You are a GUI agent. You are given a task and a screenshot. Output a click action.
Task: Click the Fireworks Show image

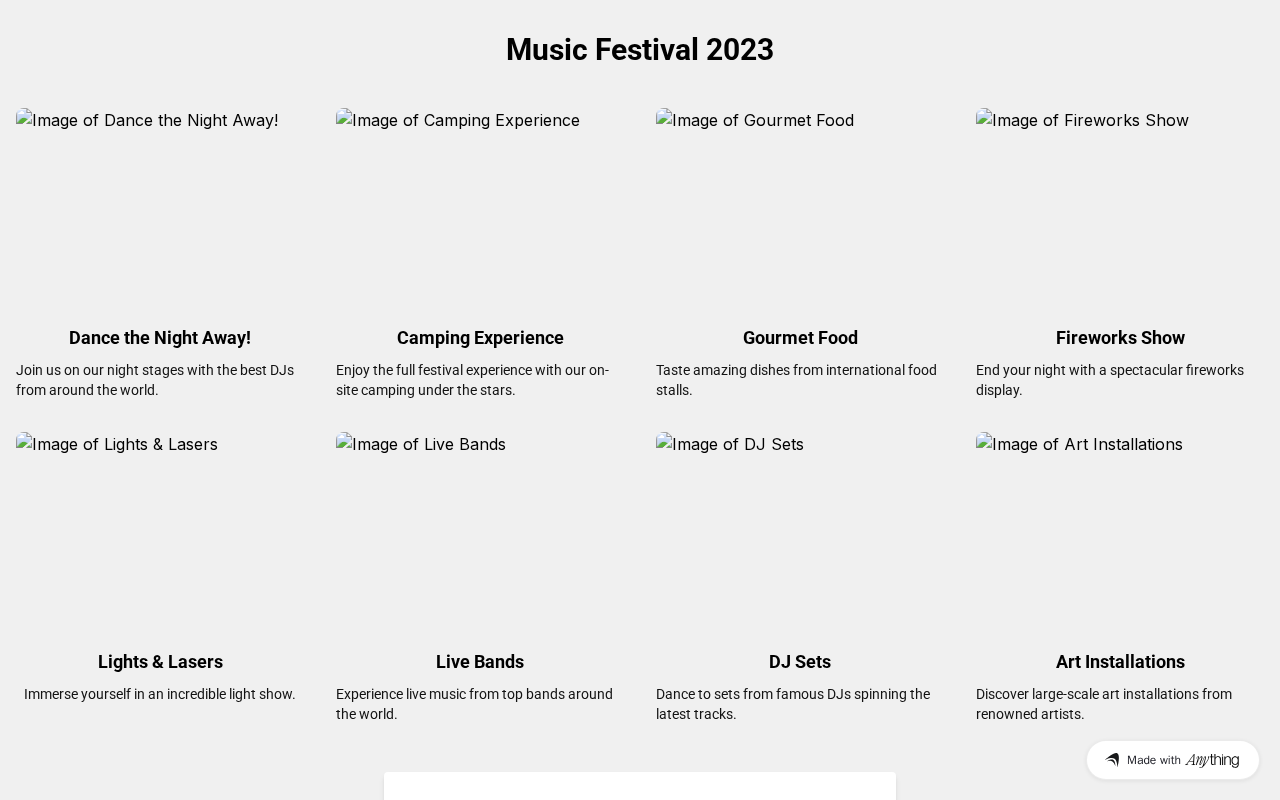tap(1120, 208)
